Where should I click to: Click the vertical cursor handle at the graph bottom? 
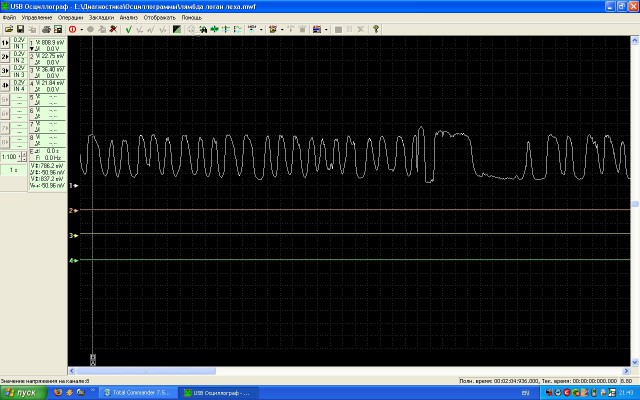pyautogui.click(x=93, y=360)
